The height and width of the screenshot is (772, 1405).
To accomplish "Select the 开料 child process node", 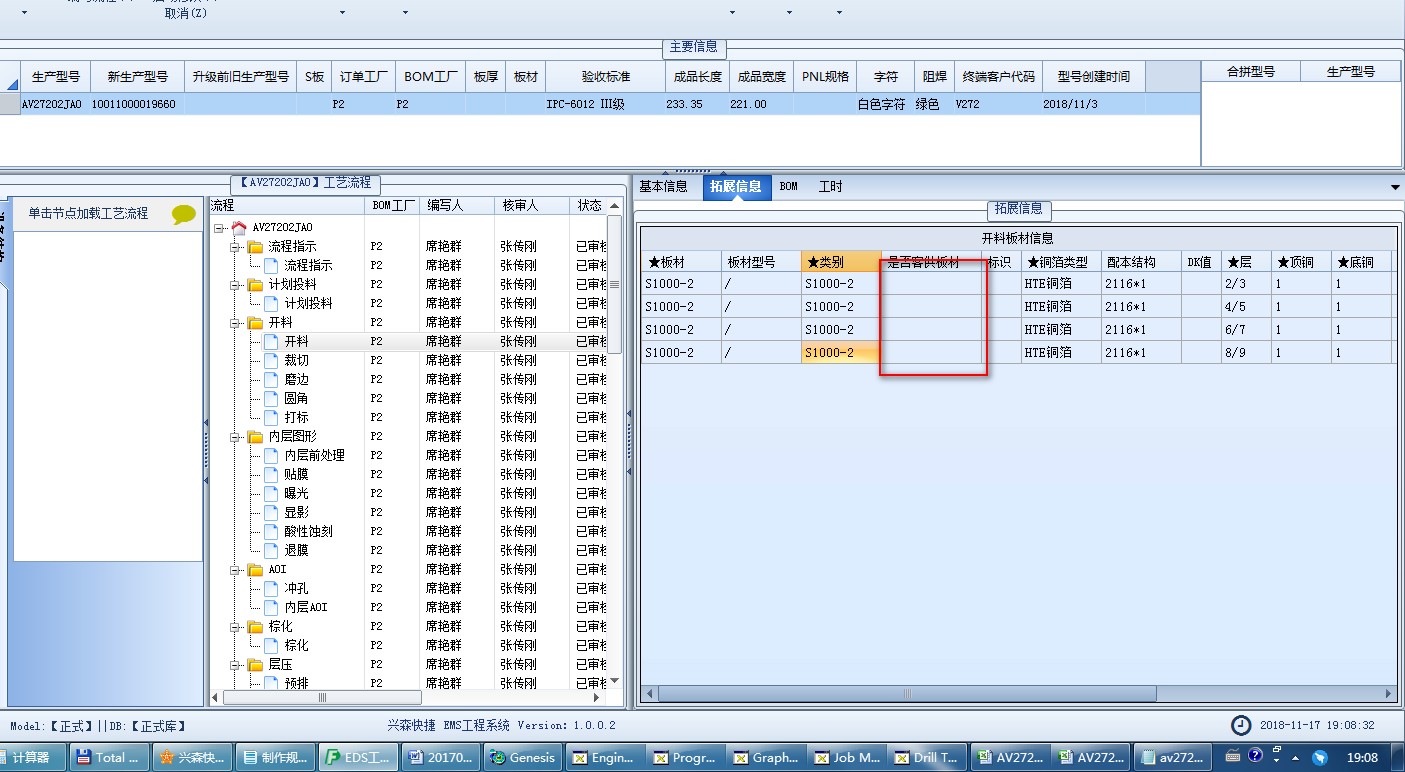I will click(296, 341).
